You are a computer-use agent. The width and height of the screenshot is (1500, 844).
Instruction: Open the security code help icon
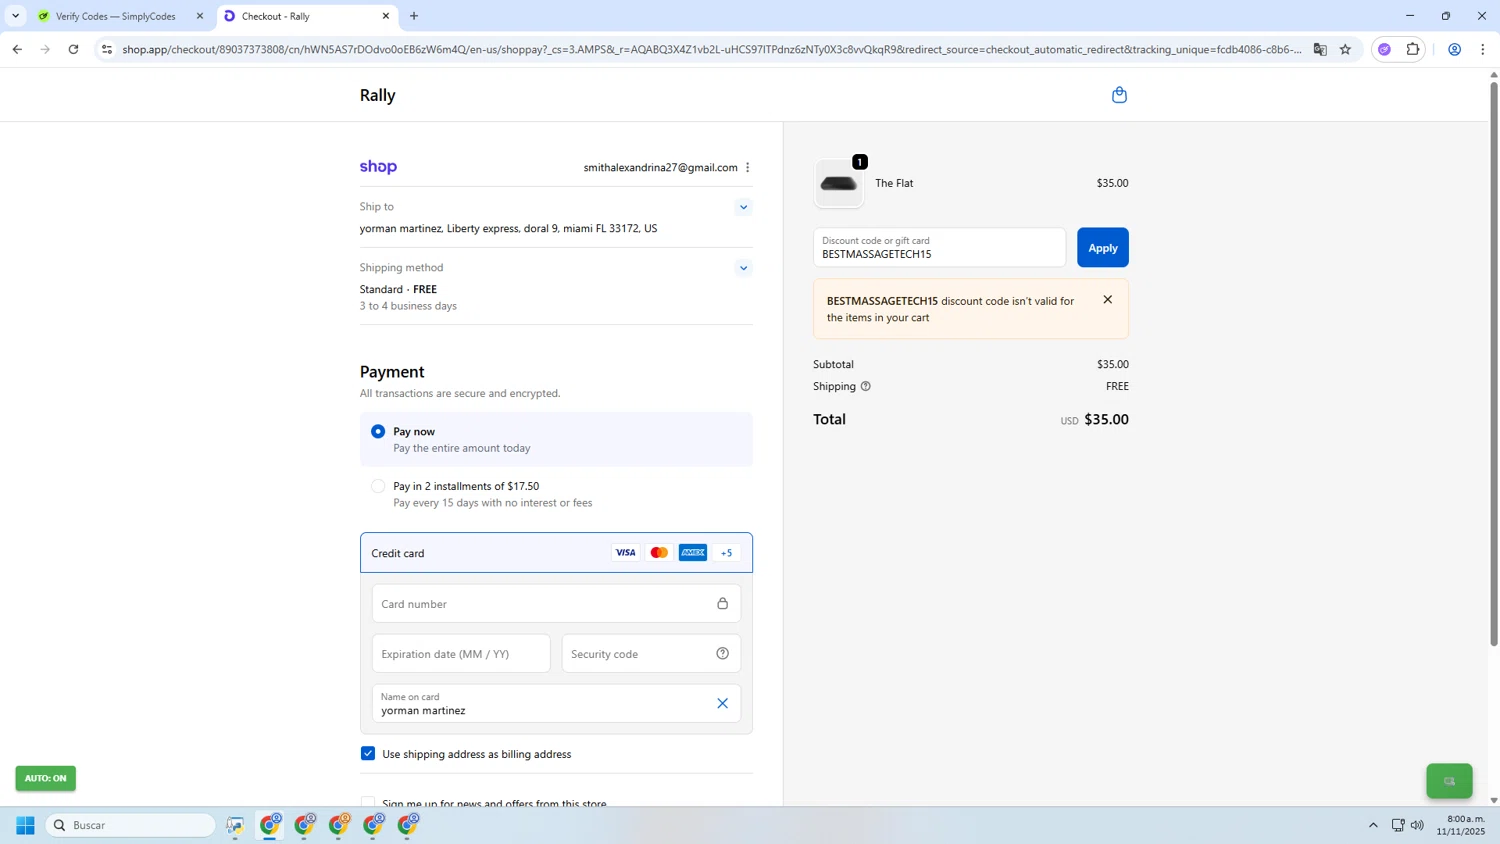[x=722, y=654]
